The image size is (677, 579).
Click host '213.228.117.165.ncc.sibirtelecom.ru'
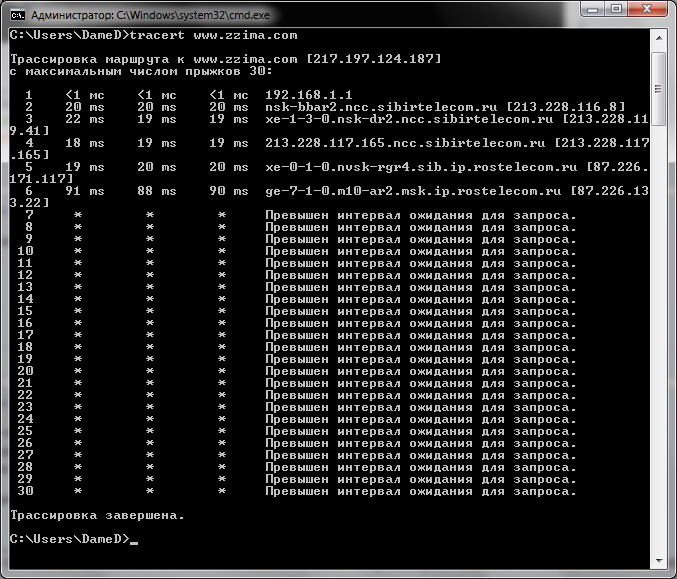[405, 143]
